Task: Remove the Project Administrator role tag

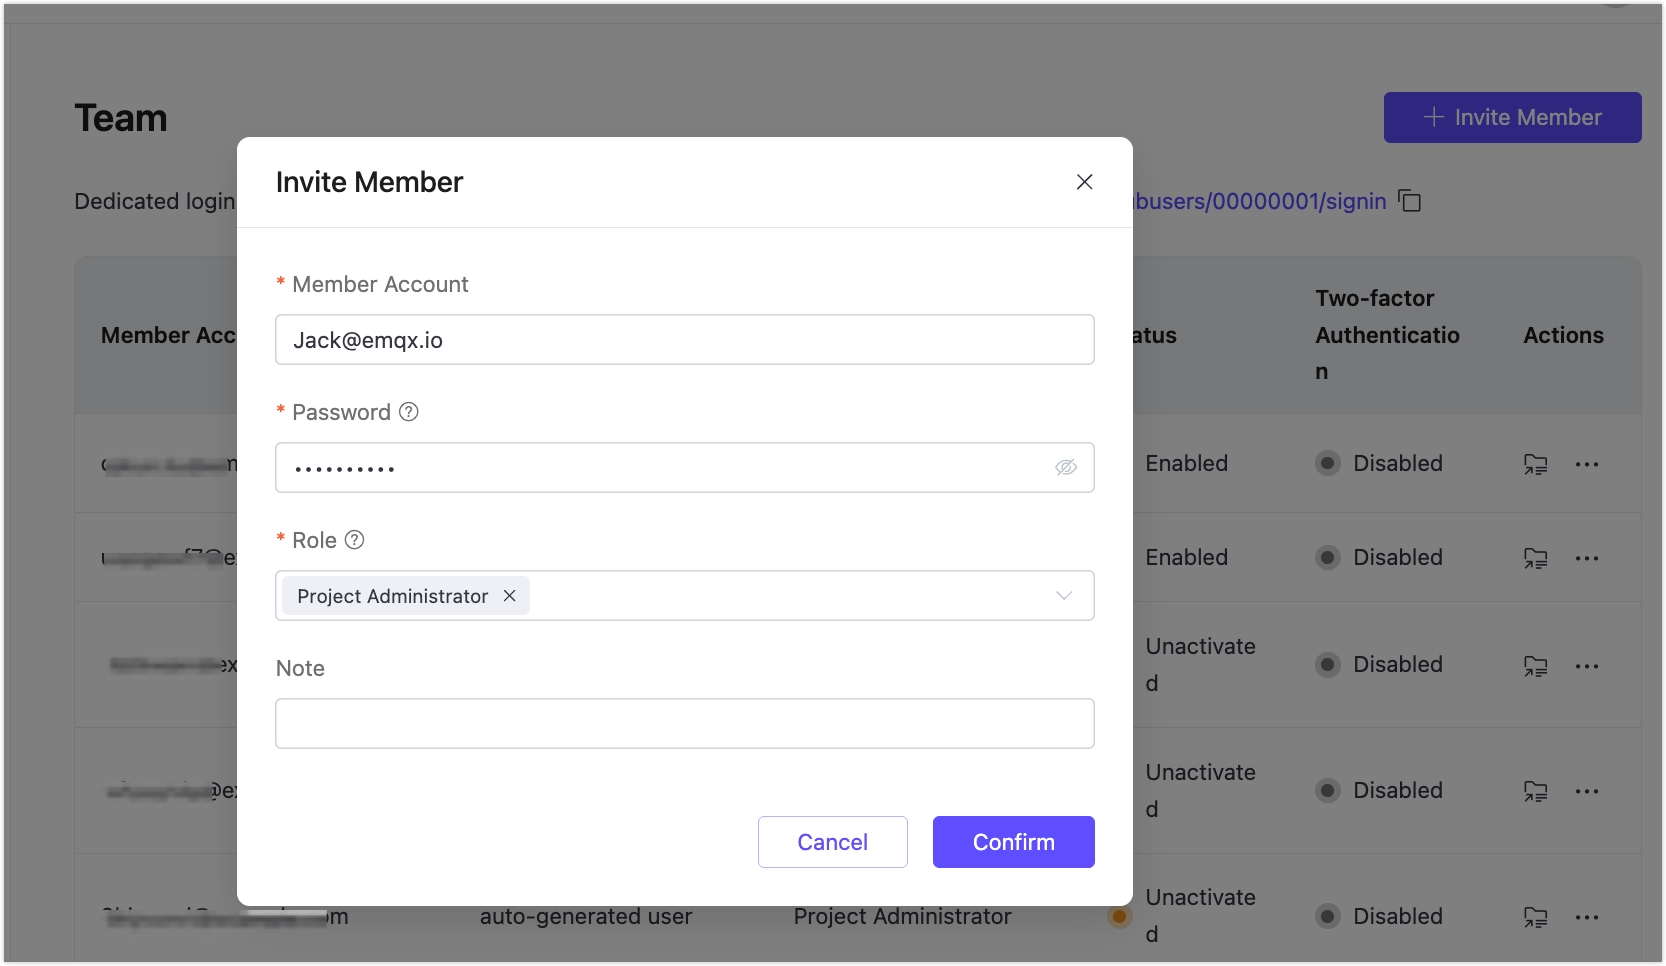Action: click(x=510, y=596)
